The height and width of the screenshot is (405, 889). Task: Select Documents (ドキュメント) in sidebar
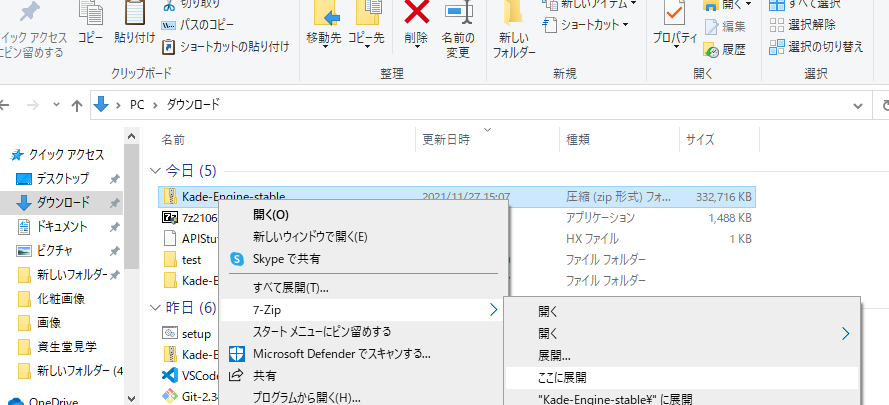click(62, 227)
